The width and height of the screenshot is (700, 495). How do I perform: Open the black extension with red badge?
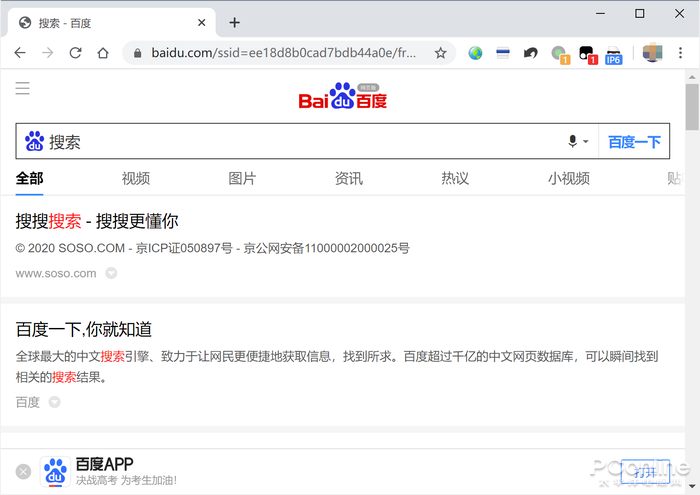click(588, 54)
